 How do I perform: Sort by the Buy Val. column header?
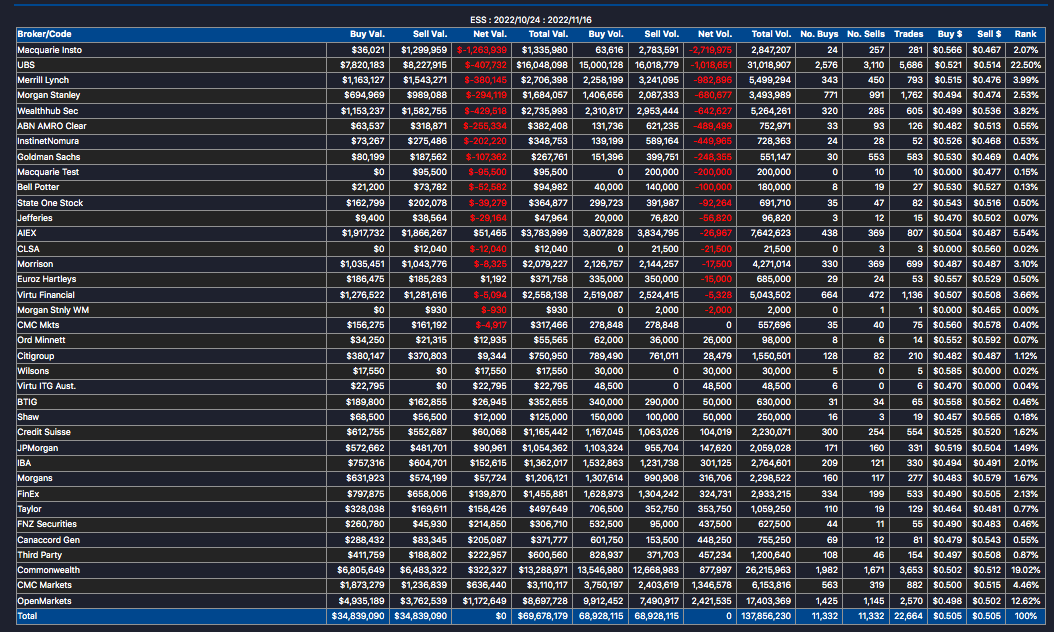click(367, 34)
